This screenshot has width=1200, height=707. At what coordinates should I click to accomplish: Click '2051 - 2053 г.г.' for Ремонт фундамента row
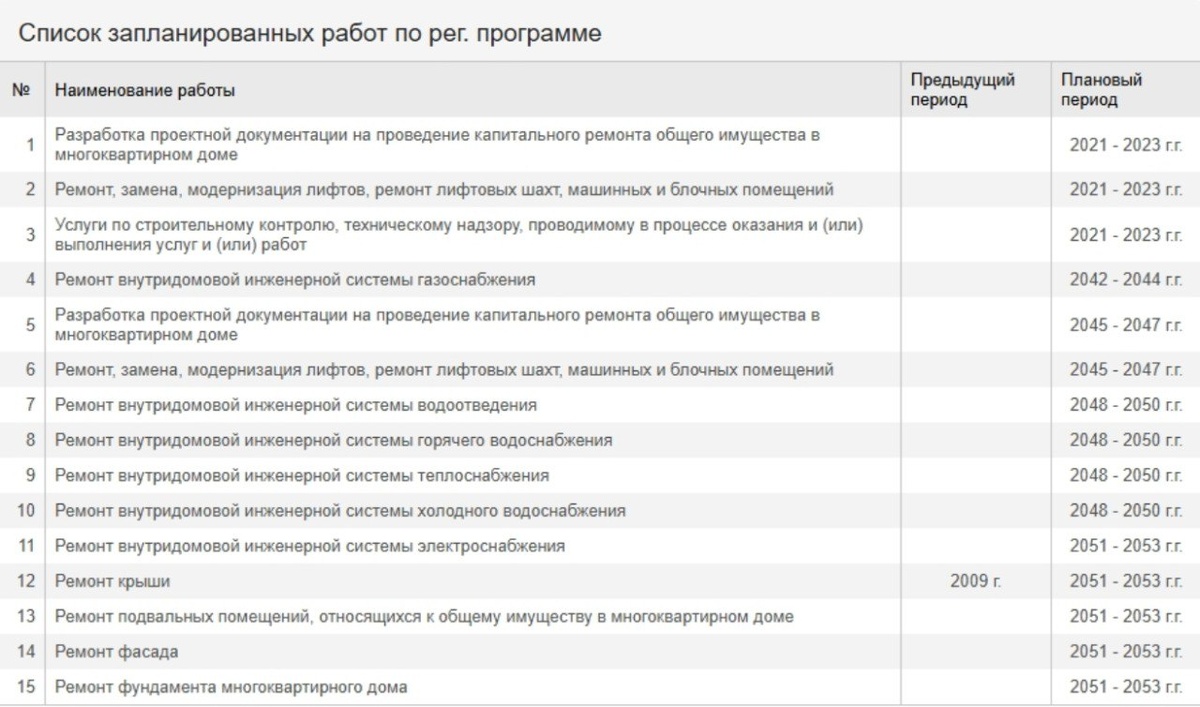(x=1126, y=687)
